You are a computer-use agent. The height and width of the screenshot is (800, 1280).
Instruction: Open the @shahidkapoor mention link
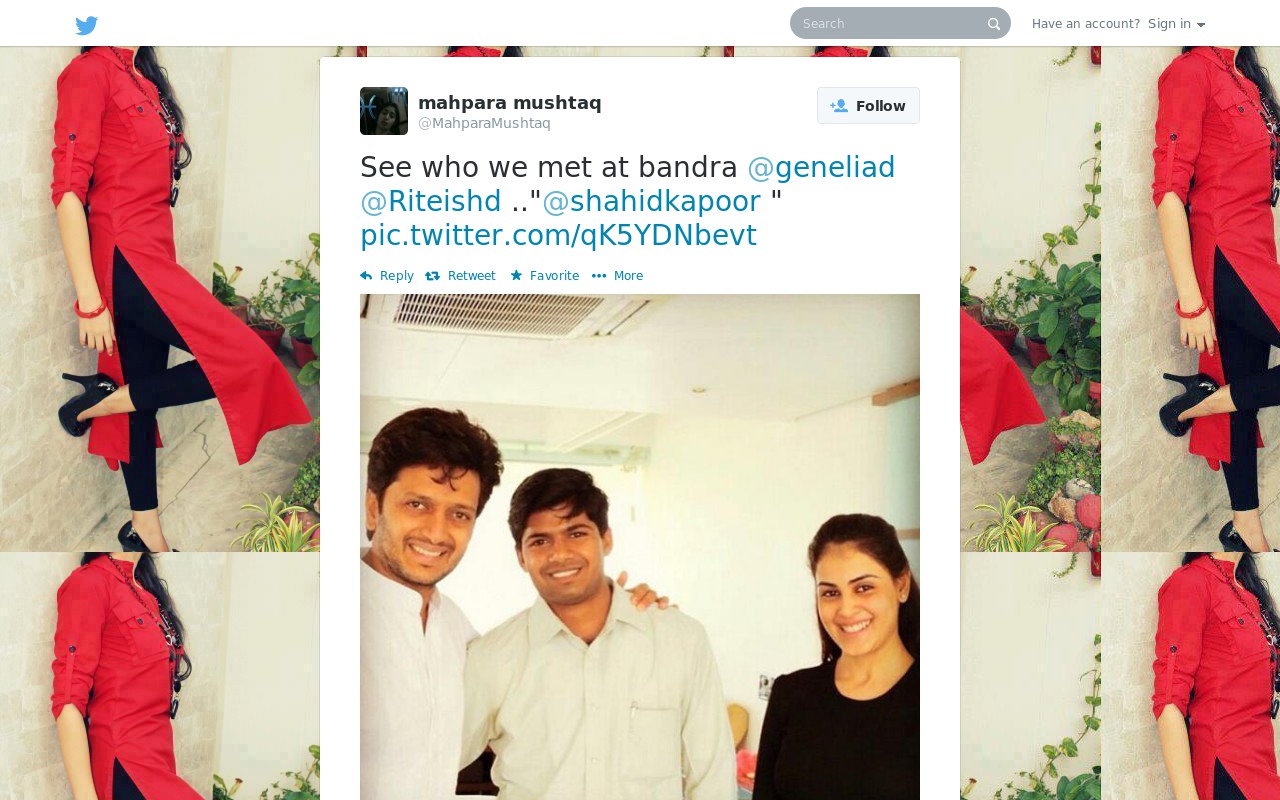click(651, 201)
